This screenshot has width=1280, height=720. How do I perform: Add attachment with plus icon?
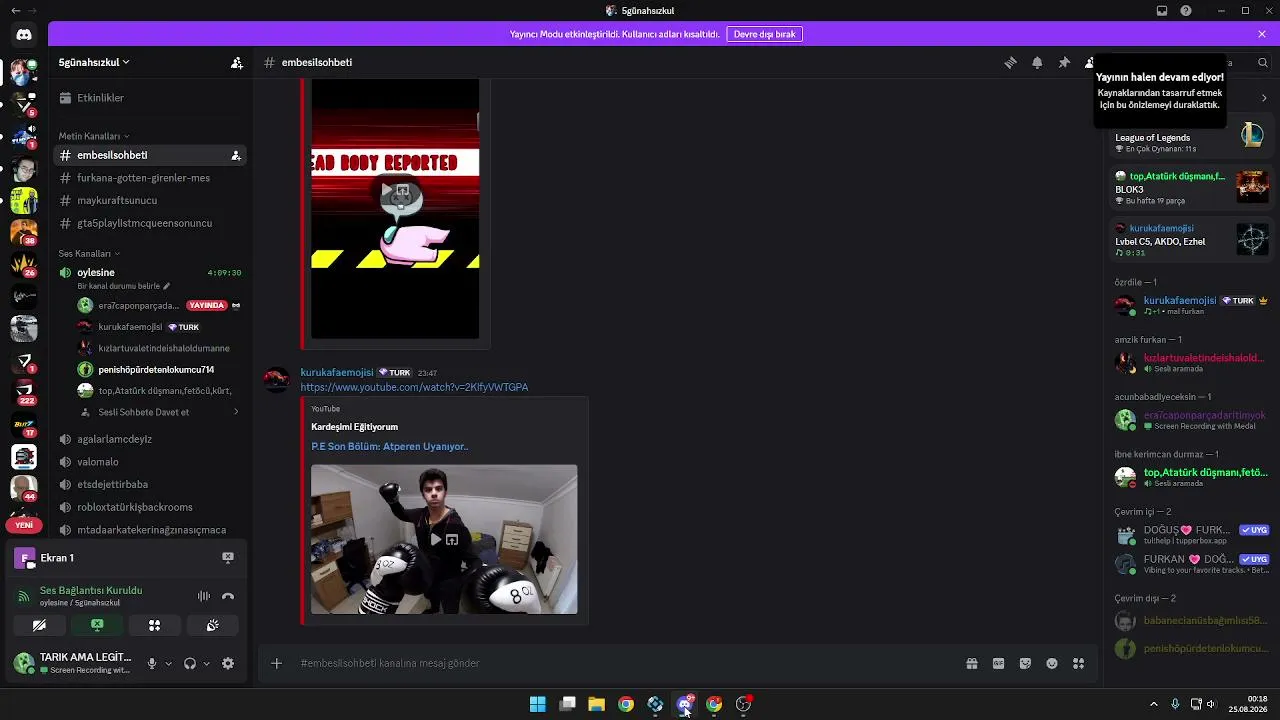click(277, 663)
